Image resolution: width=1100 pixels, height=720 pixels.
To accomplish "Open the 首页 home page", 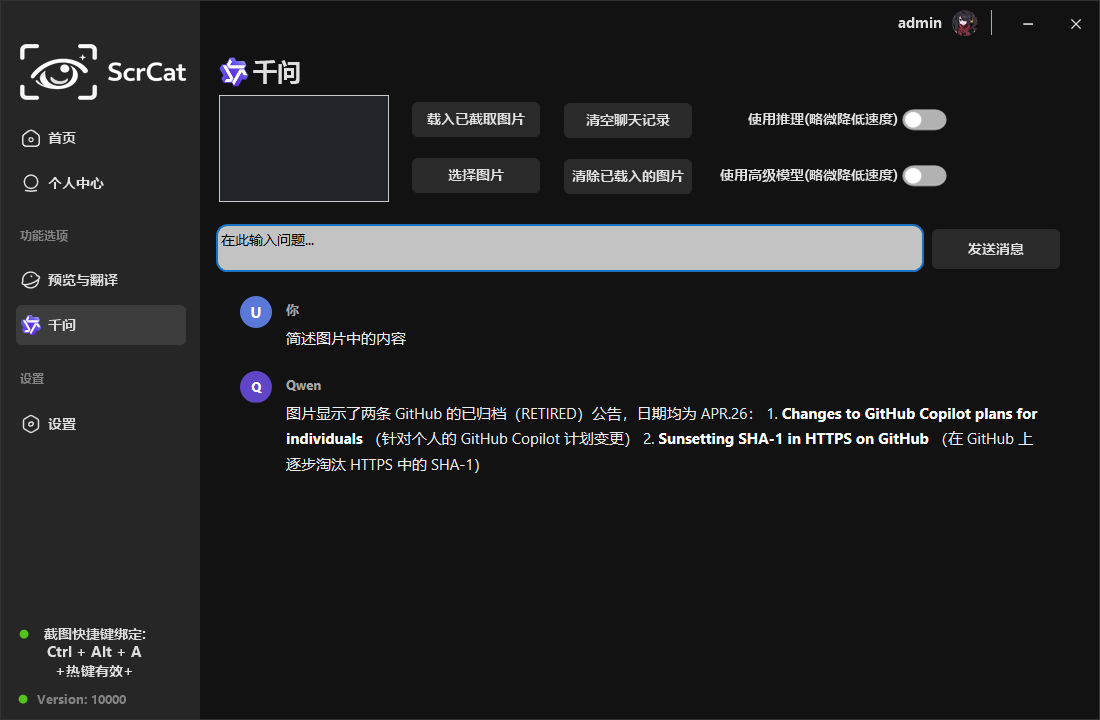I will click(x=101, y=138).
